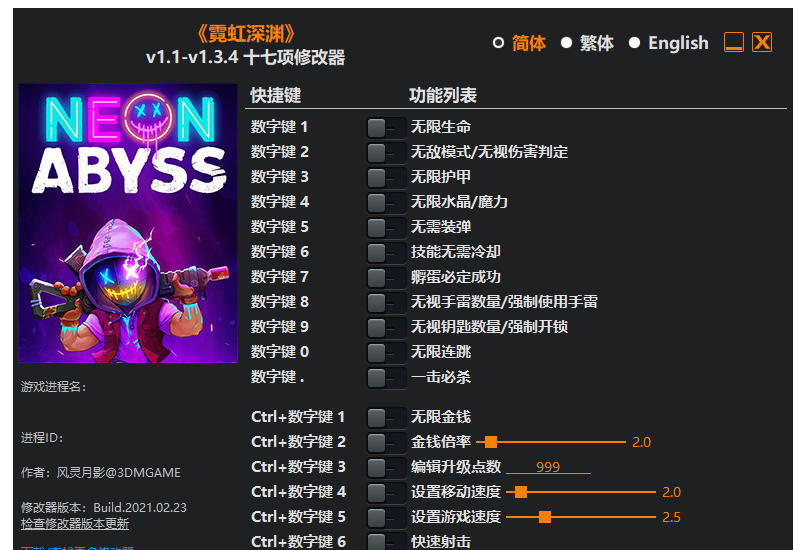
Task: Click 修改器版本 Build.2021.02.23 text
Action: [104, 508]
